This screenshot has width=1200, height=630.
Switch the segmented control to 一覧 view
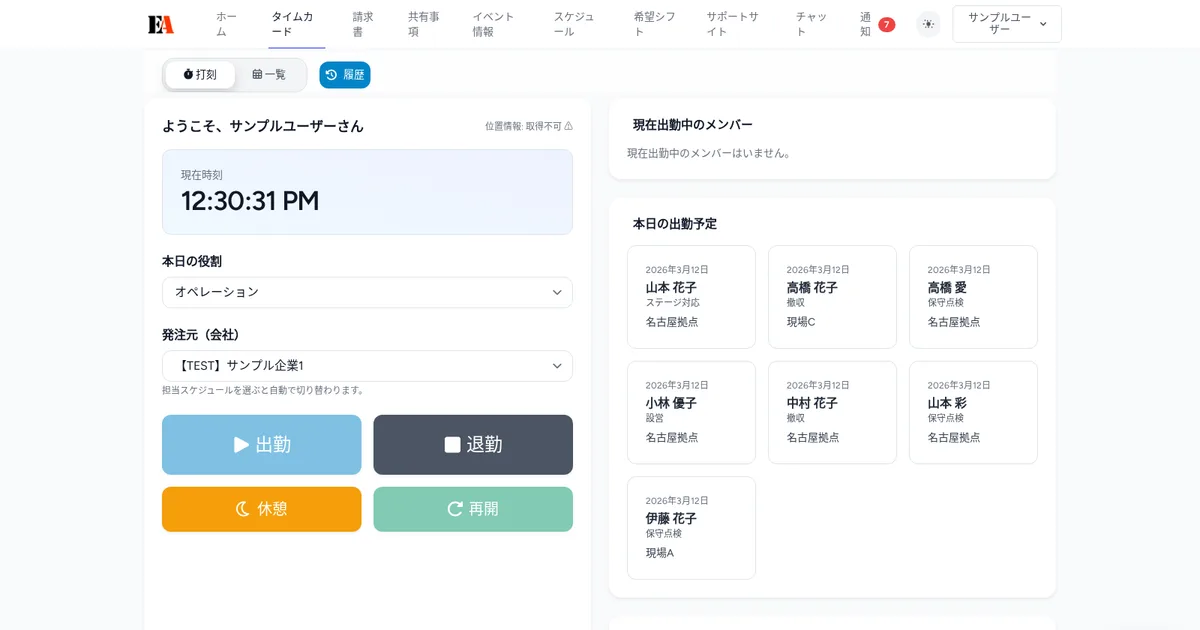pos(270,74)
